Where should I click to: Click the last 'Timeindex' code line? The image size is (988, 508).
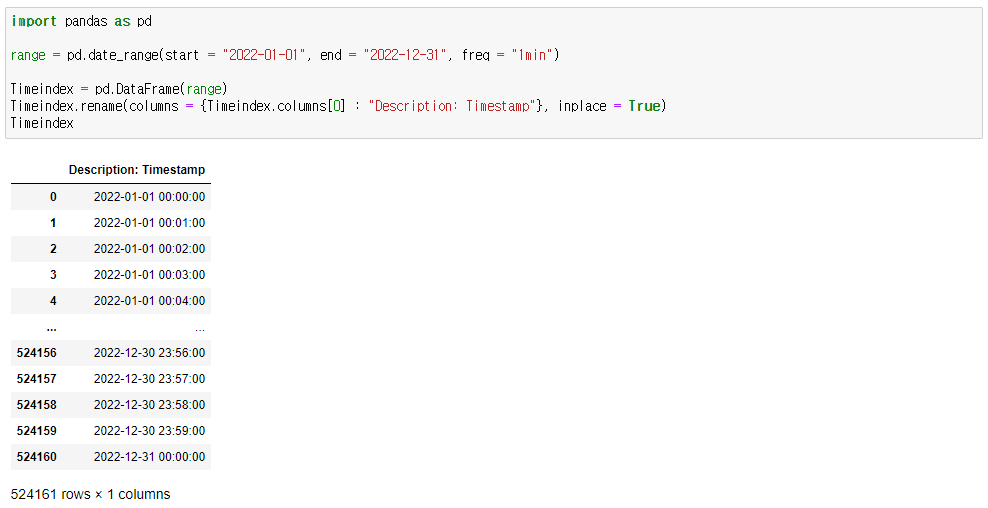(x=42, y=123)
